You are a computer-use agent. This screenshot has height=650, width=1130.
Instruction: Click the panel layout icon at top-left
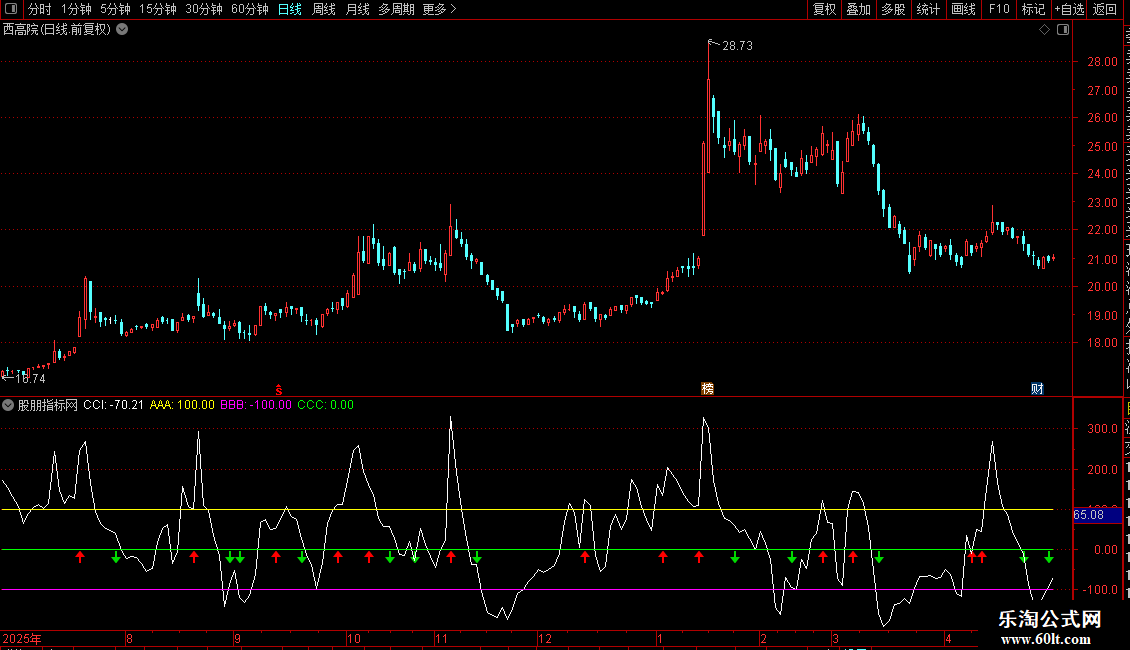11,9
